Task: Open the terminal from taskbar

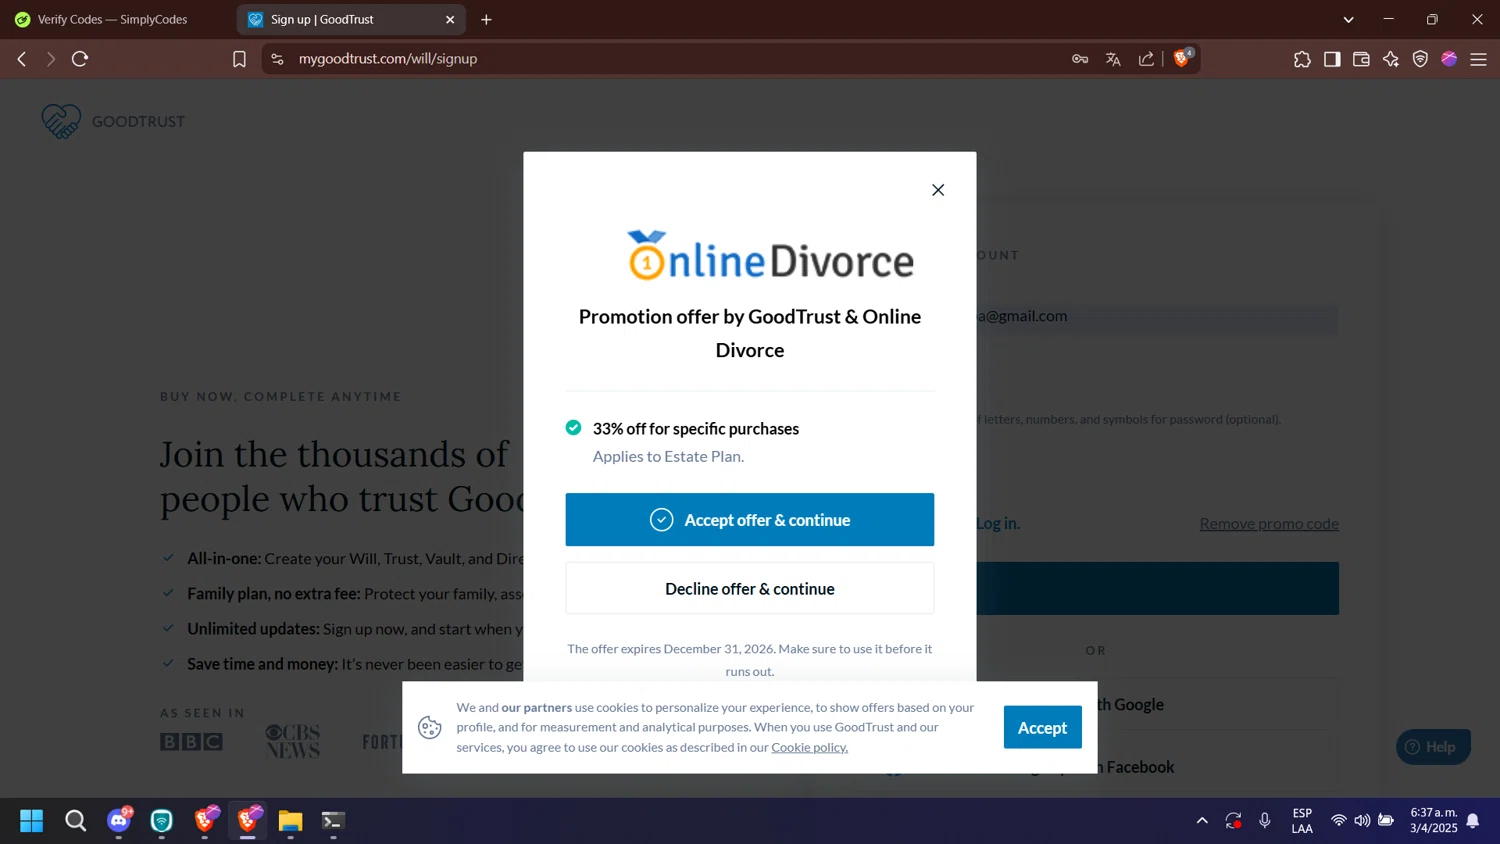Action: coord(333,821)
